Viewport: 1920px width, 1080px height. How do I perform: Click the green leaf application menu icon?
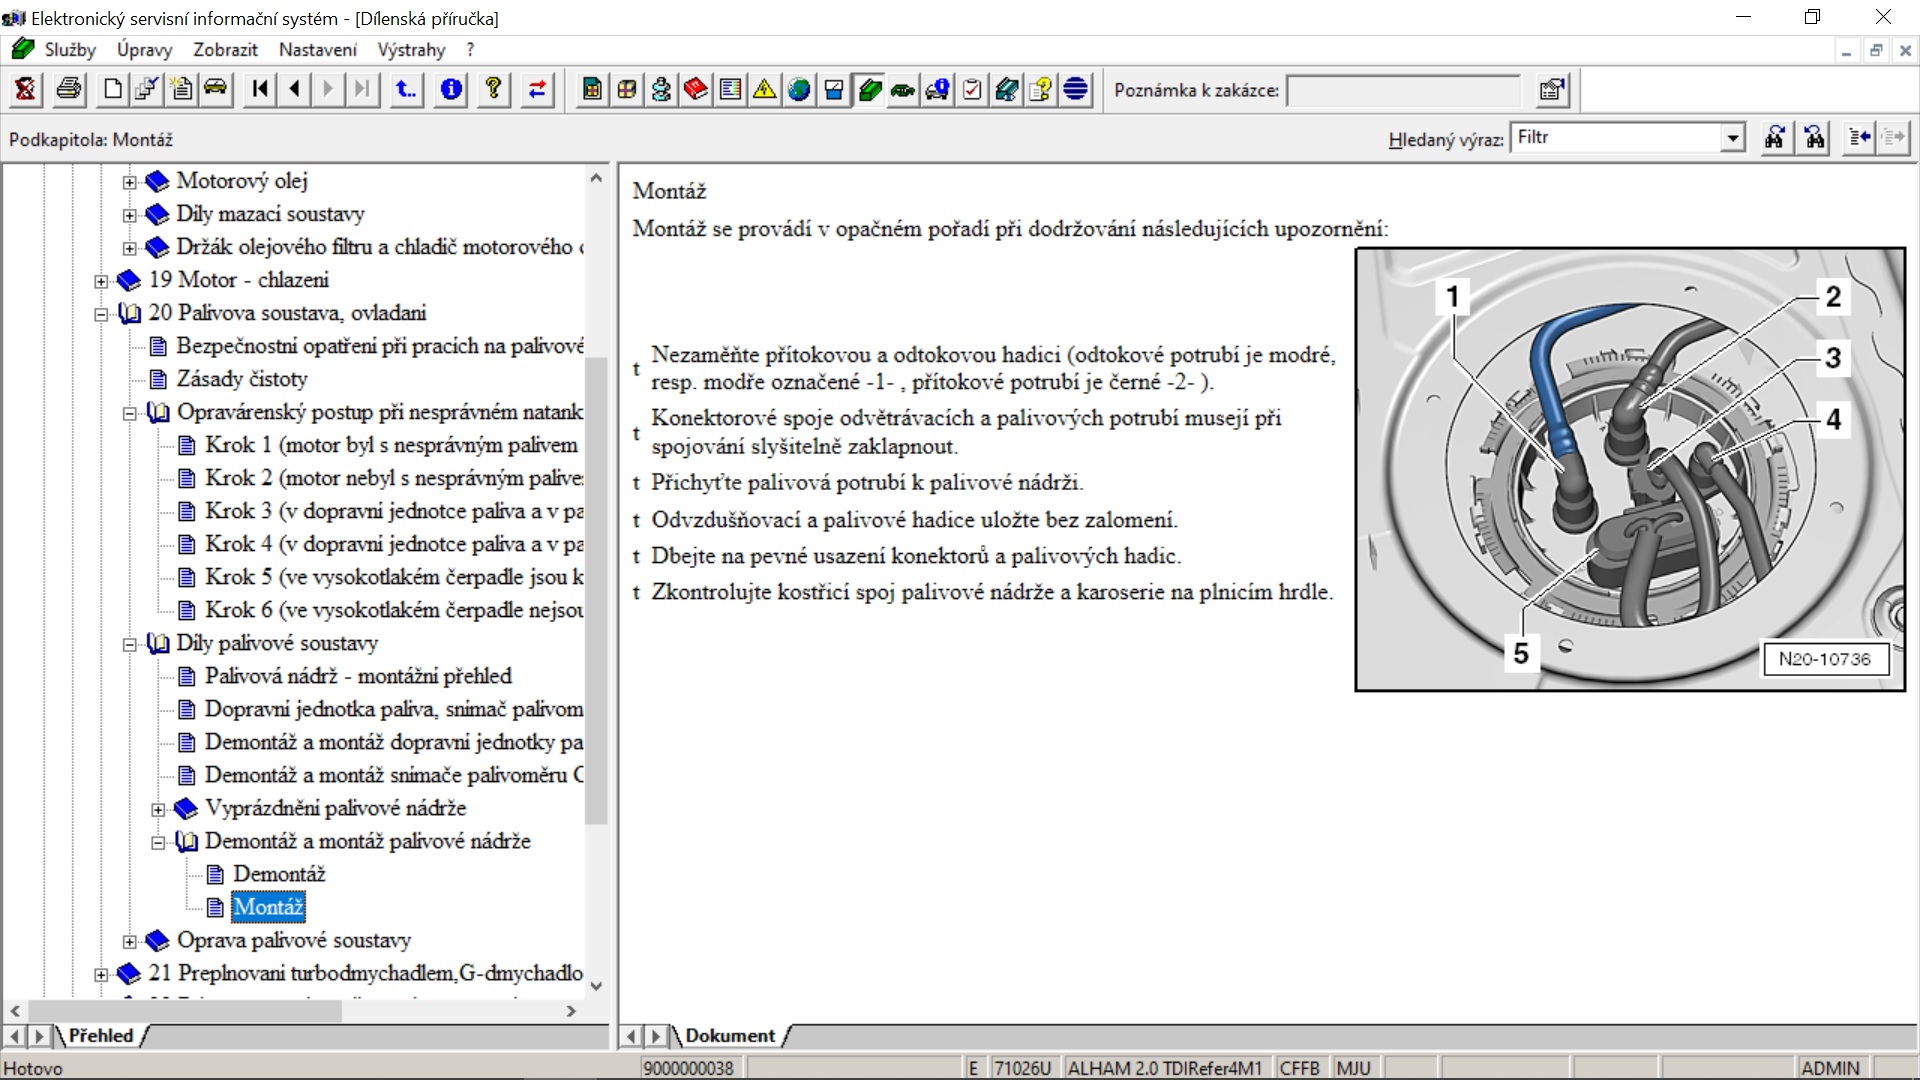[22, 49]
